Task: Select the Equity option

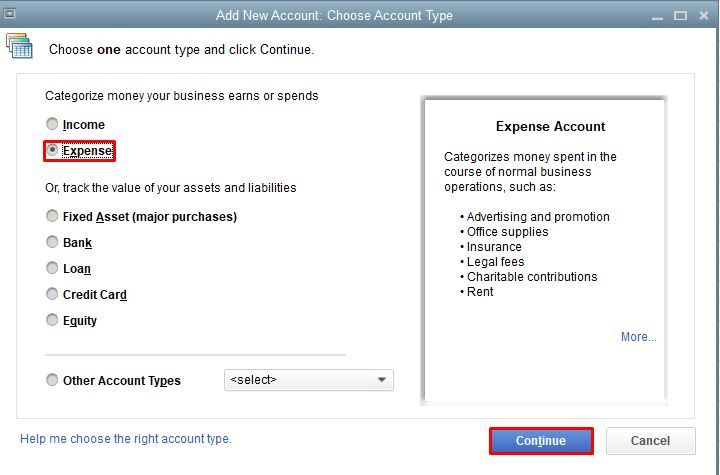Action: pos(53,320)
